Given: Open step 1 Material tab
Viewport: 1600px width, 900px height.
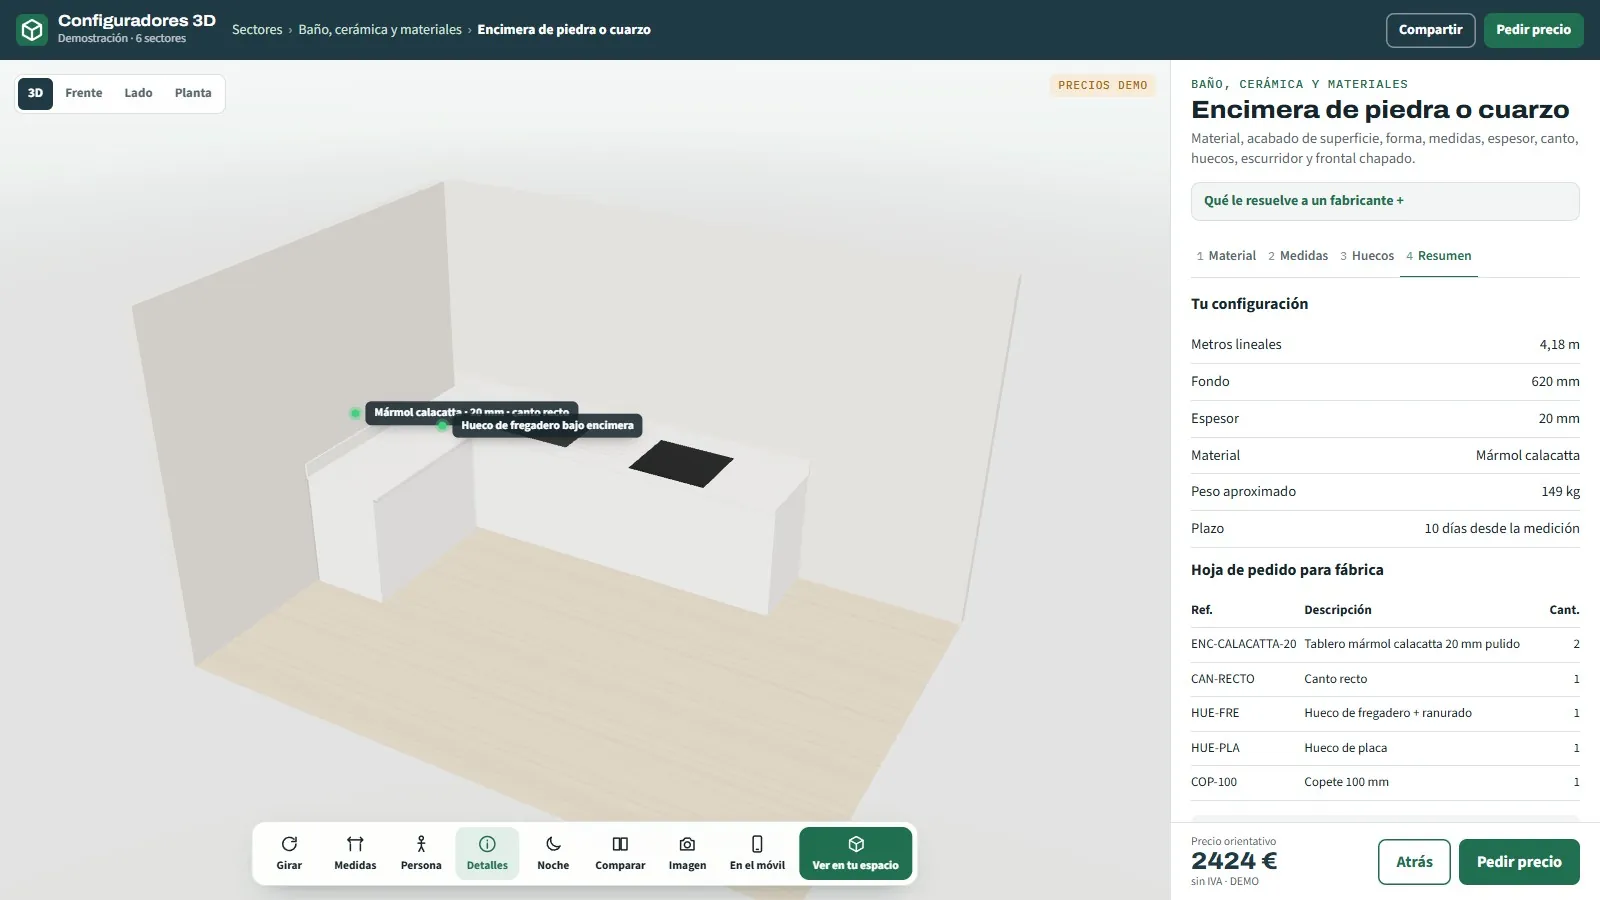Looking at the screenshot, I should [x=1226, y=256].
